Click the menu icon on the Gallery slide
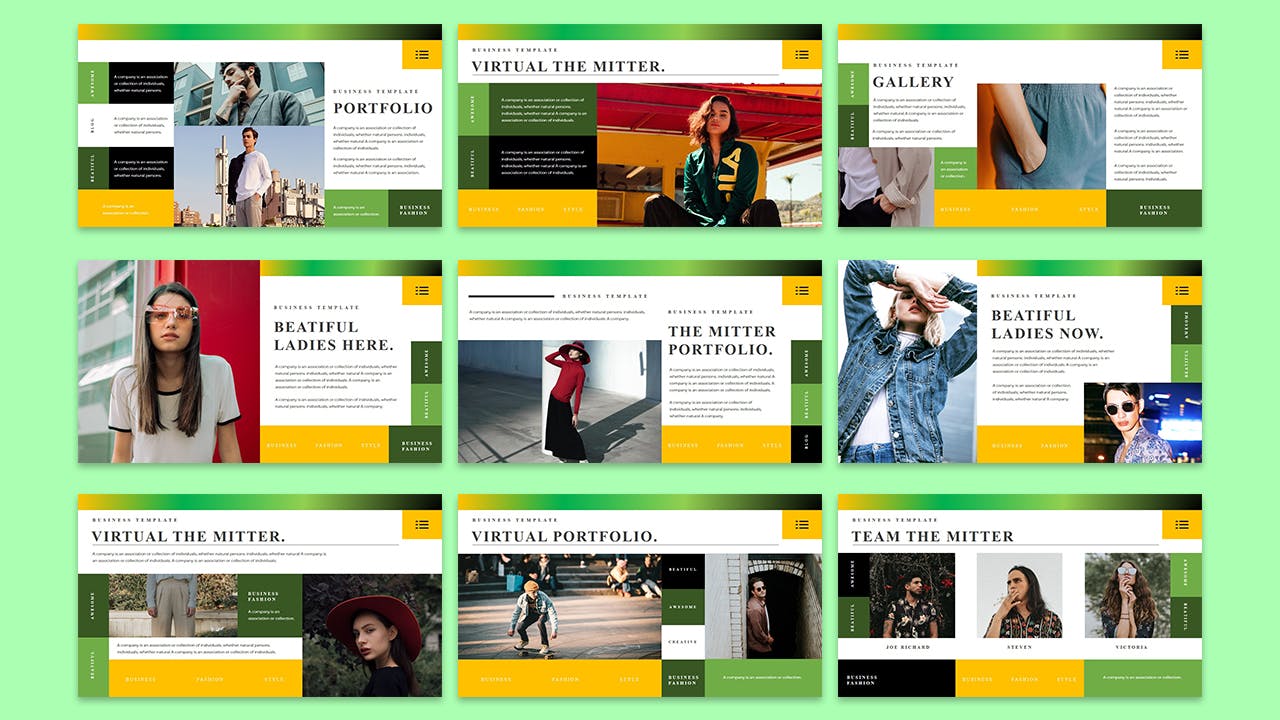Screen dimensions: 1280x720 (x=1182, y=55)
